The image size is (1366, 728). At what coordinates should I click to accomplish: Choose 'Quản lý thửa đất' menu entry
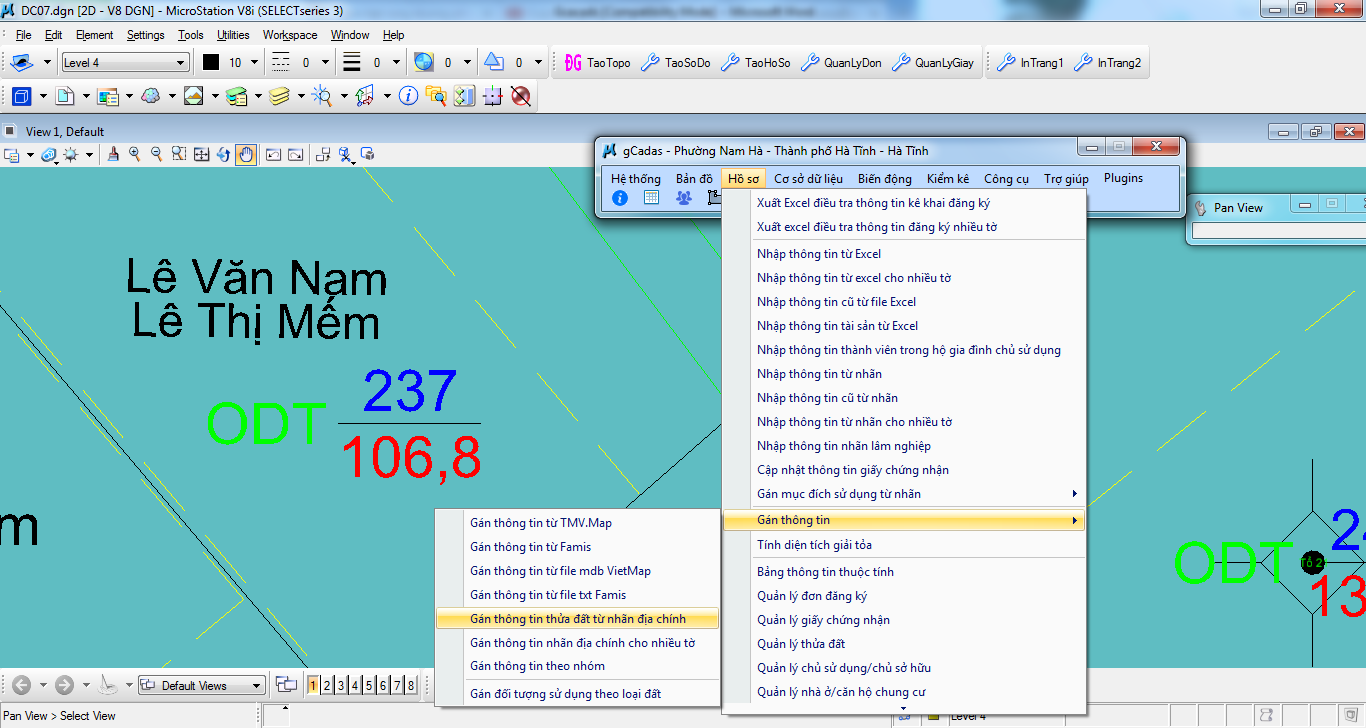[x=801, y=644]
